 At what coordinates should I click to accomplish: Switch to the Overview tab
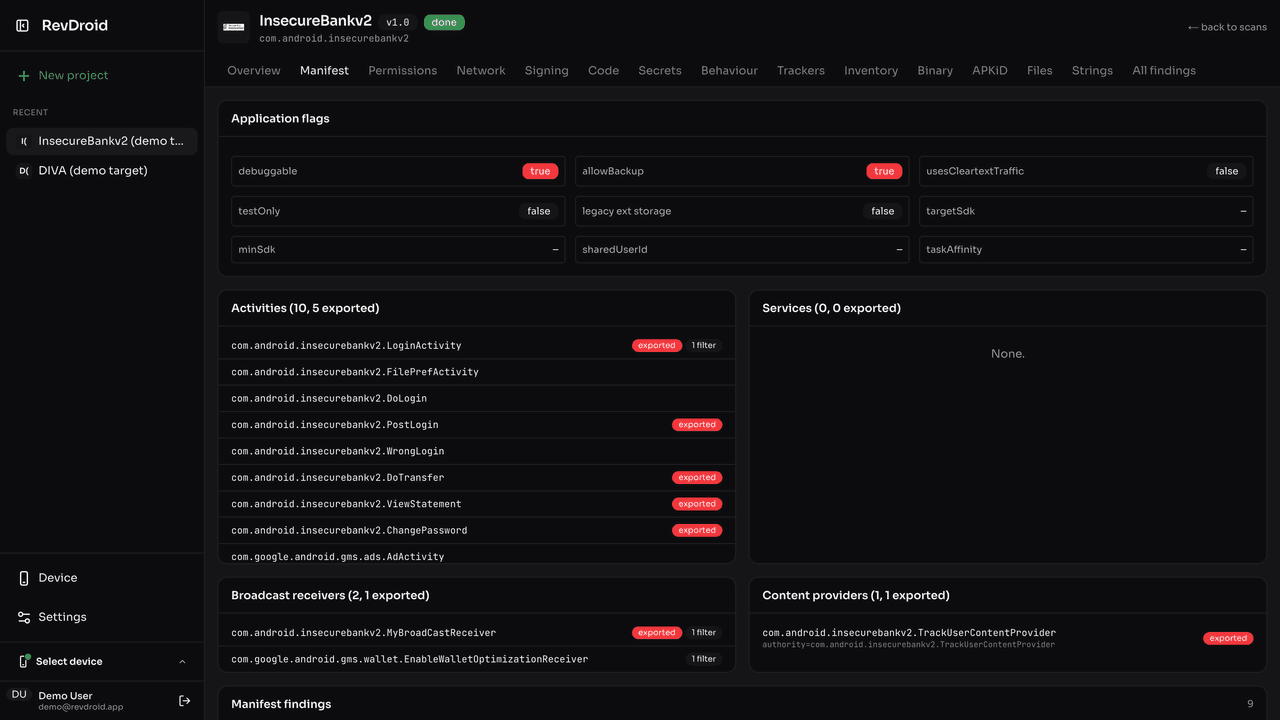(254, 71)
